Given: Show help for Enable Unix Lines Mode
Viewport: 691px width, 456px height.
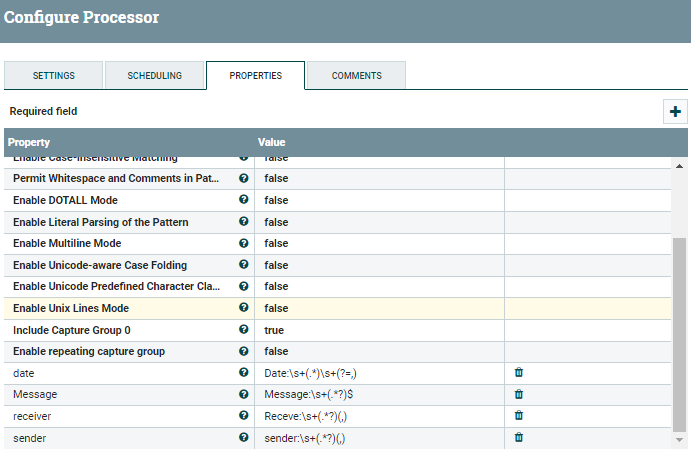Looking at the screenshot, I should 244,308.
